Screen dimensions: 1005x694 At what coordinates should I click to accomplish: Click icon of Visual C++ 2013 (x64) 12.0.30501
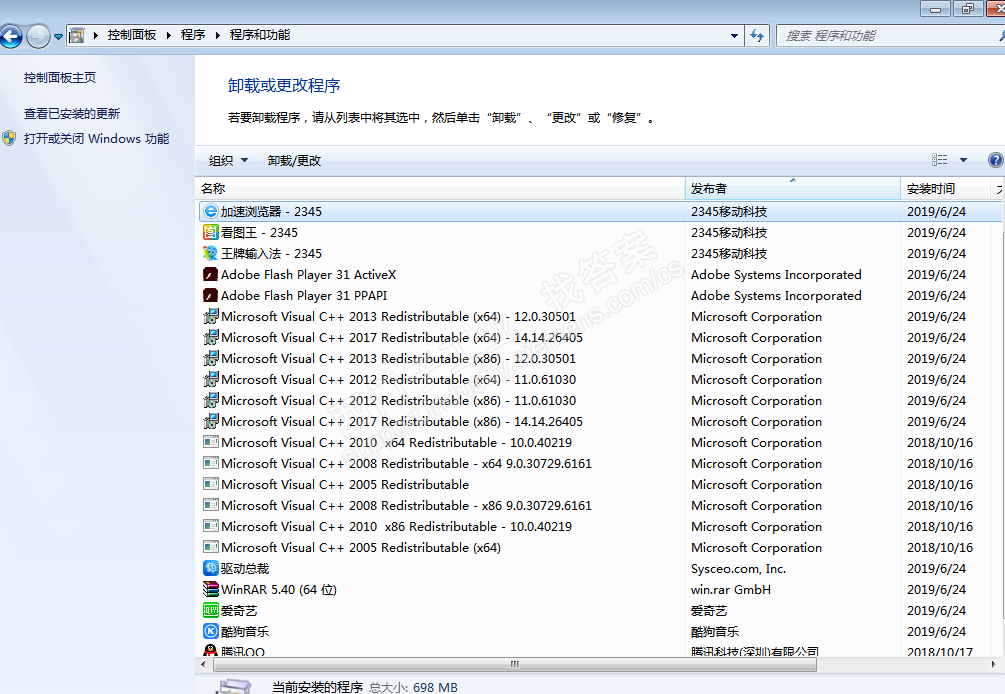pos(211,317)
